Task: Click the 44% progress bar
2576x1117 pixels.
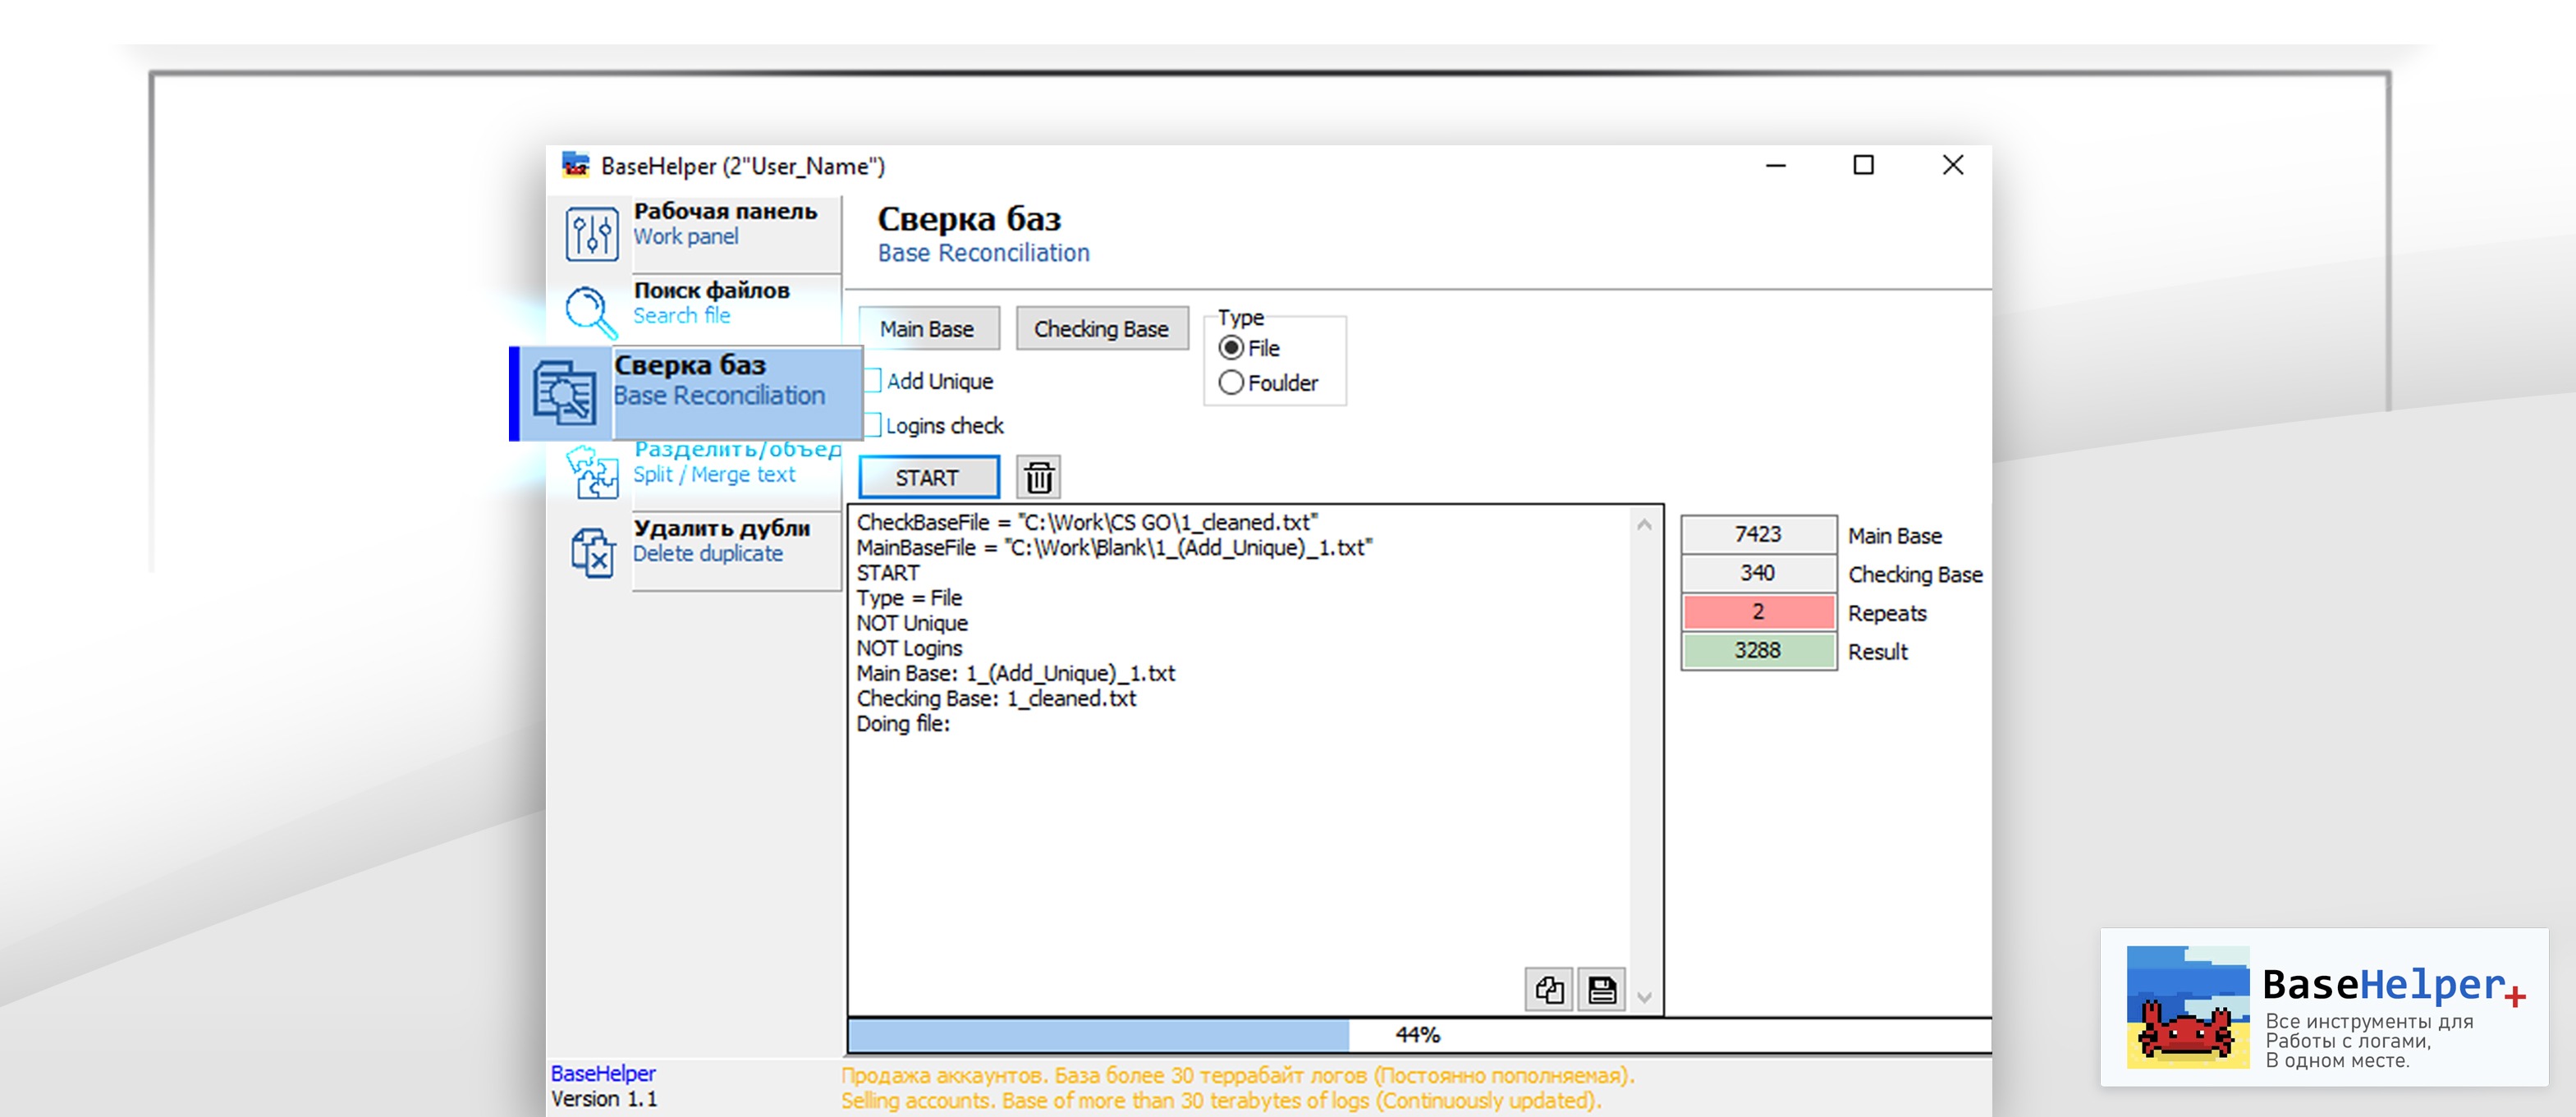Action: 1417,1035
